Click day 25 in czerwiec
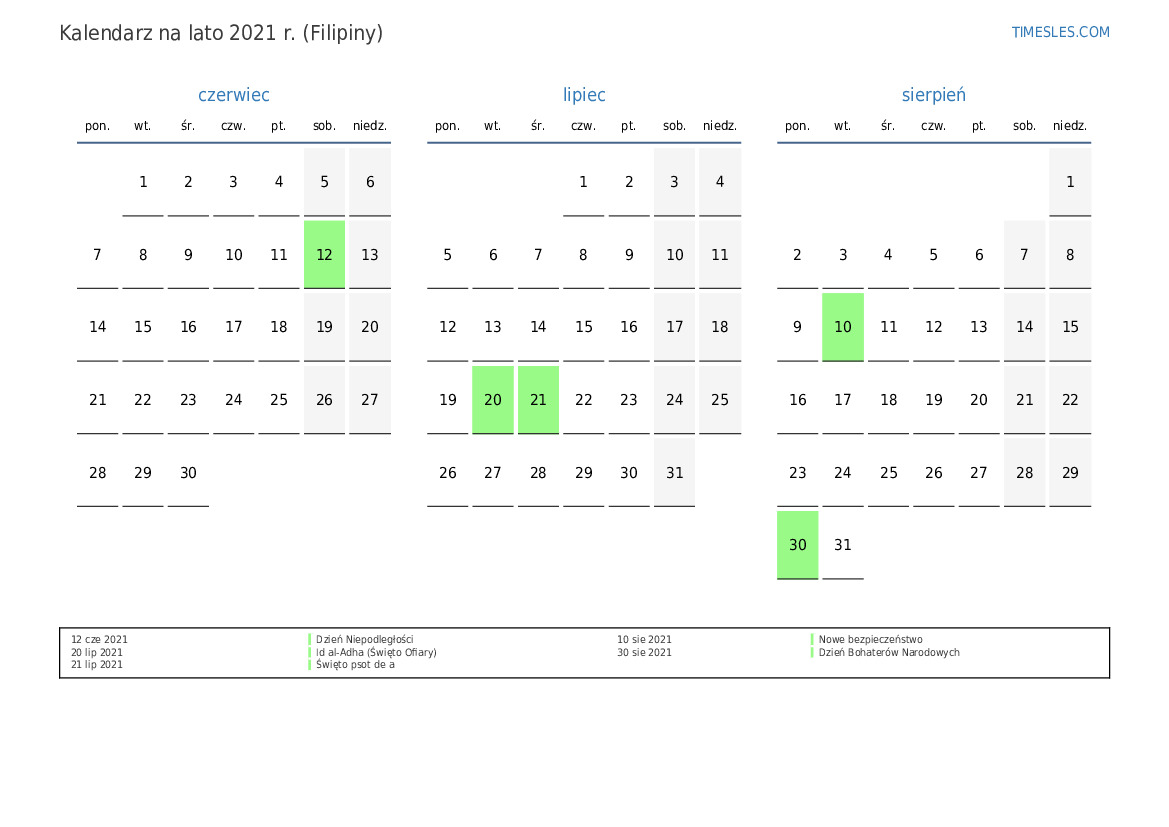This screenshot has height=827, width=1169. pos(279,400)
